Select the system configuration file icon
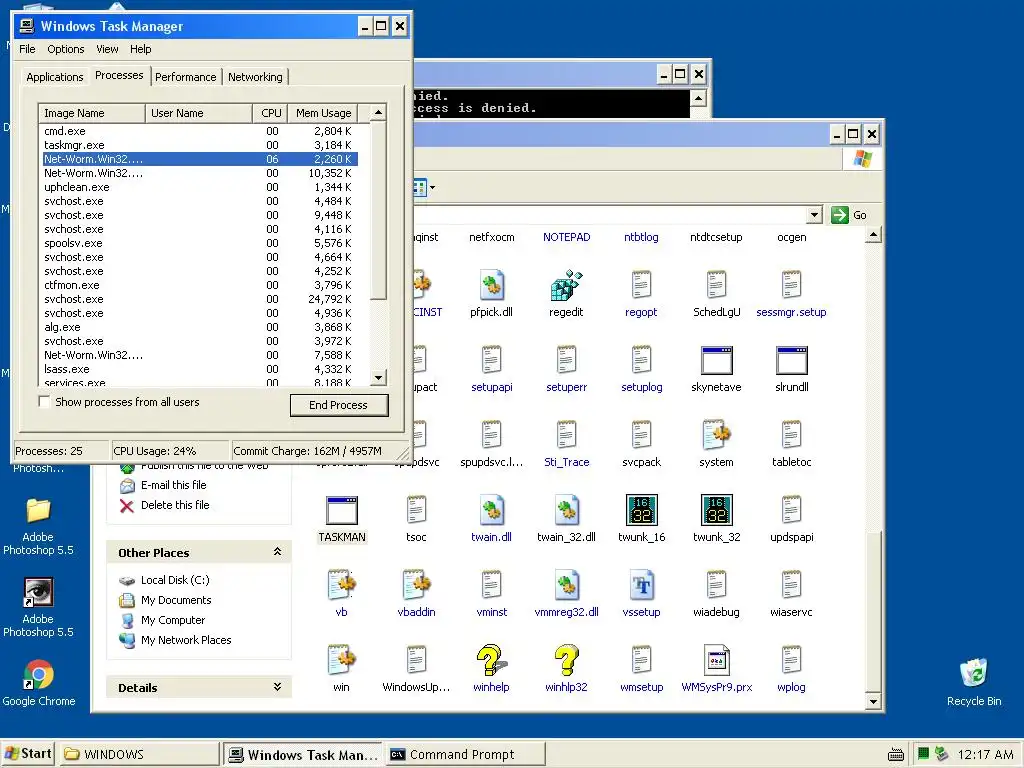The image size is (1024, 768). click(716, 436)
